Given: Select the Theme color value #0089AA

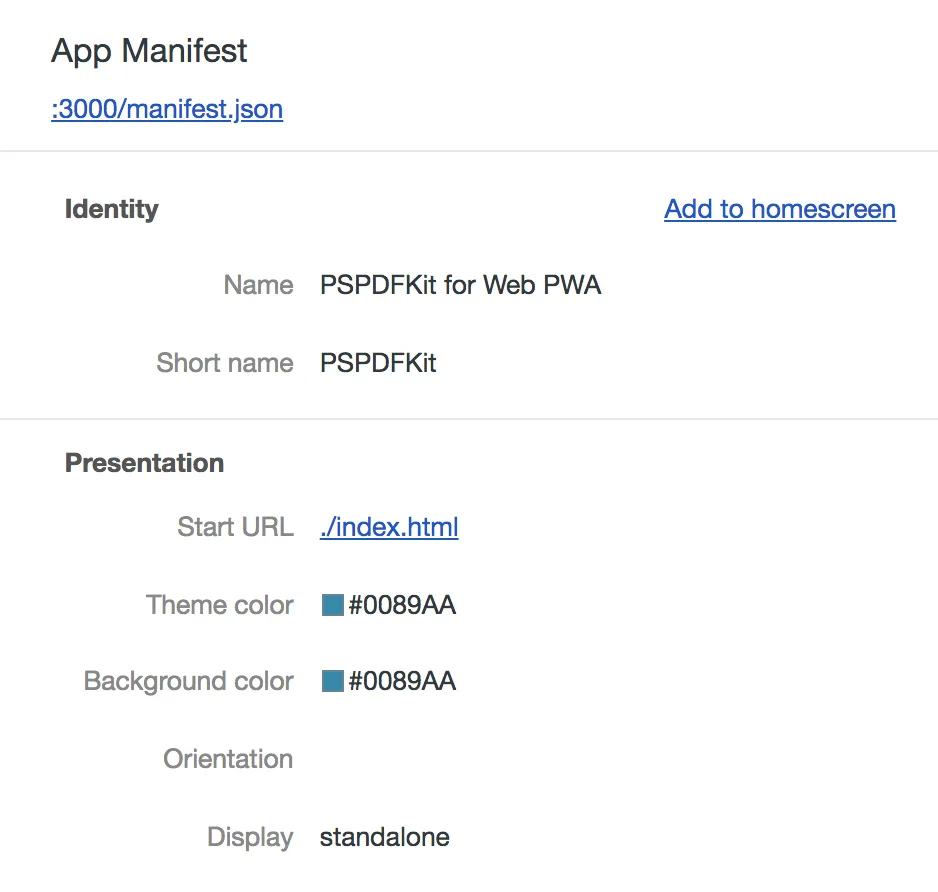Looking at the screenshot, I should (x=402, y=605).
